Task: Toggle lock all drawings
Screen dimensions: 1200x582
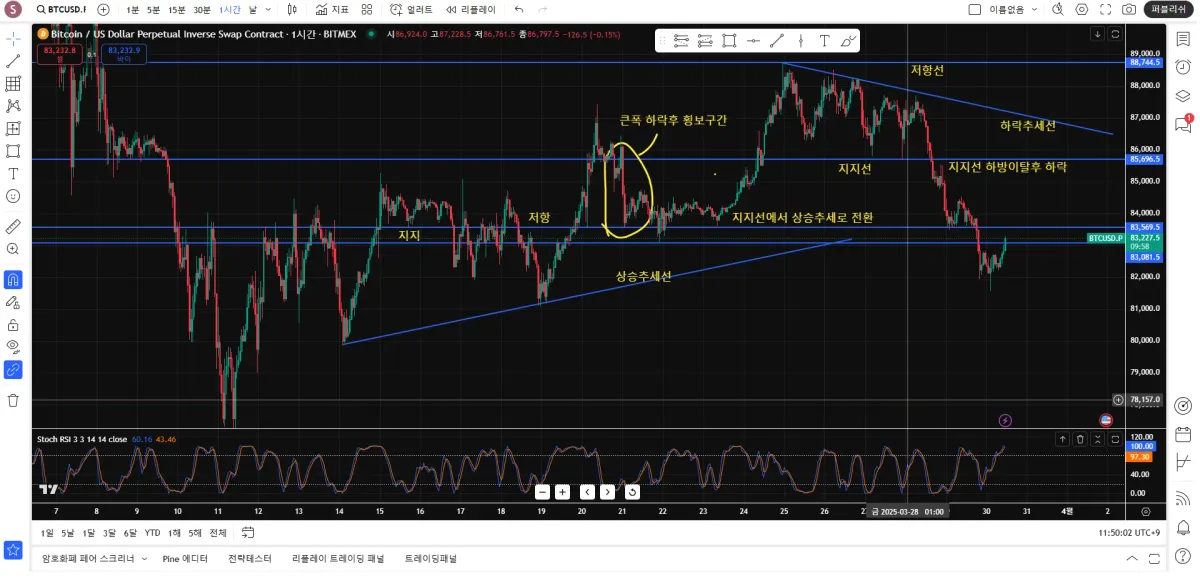Action: coord(13,324)
